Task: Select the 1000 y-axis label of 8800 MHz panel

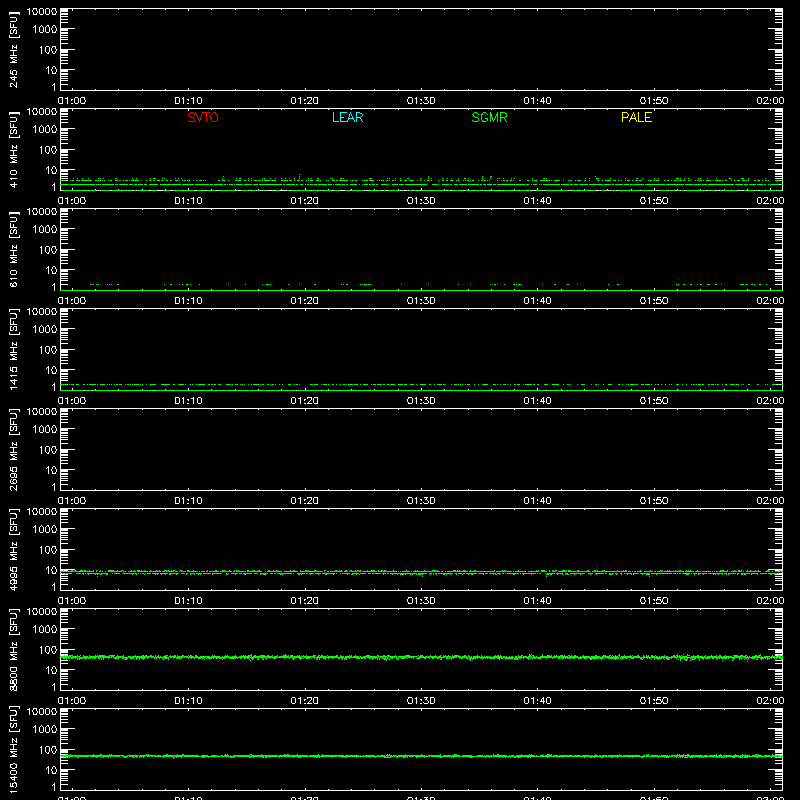Action: point(45,630)
